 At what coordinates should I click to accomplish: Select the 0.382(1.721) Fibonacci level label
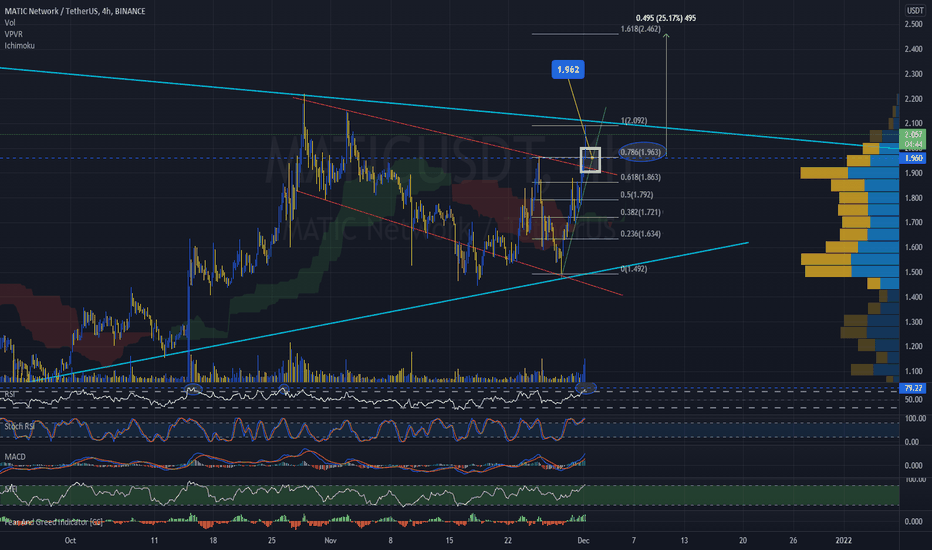pyautogui.click(x=640, y=212)
